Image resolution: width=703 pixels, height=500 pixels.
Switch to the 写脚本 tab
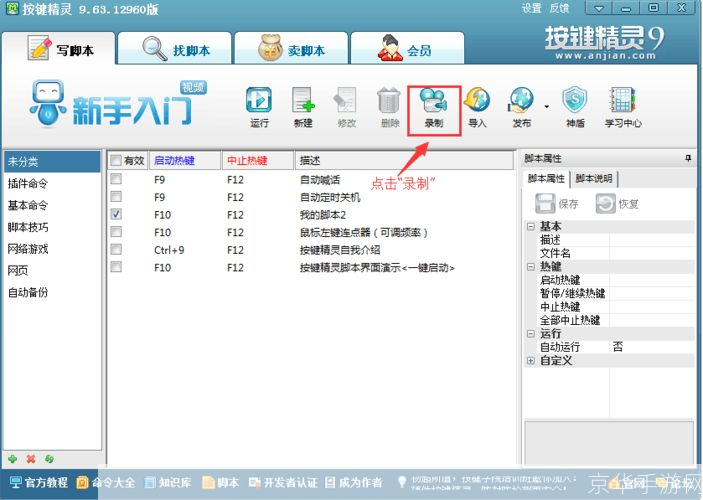pos(58,48)
